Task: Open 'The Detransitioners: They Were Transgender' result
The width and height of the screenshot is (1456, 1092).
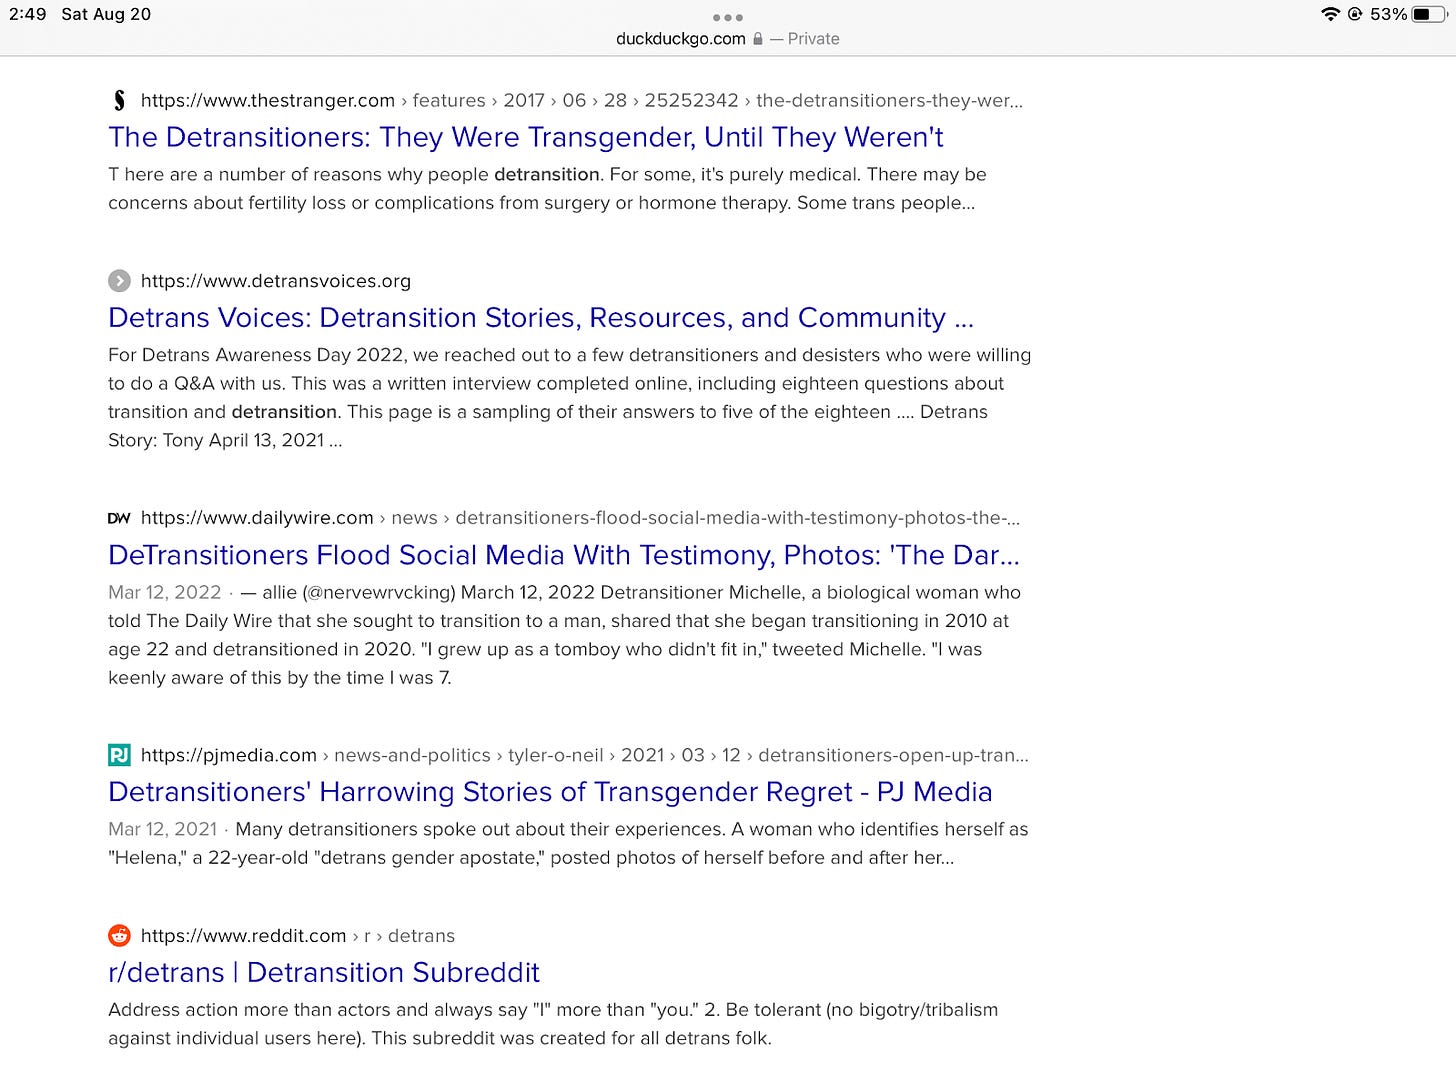Action: pyautogui.click(x=526, y=137)
